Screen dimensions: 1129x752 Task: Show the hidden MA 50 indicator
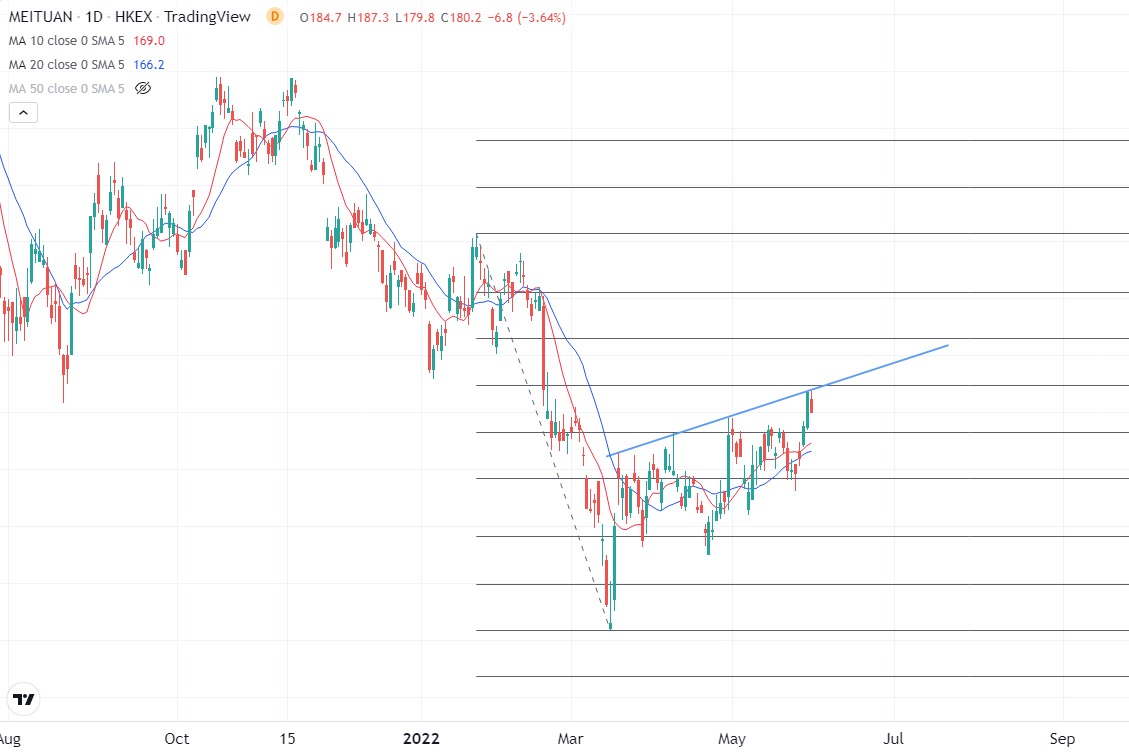pos(143,89)
